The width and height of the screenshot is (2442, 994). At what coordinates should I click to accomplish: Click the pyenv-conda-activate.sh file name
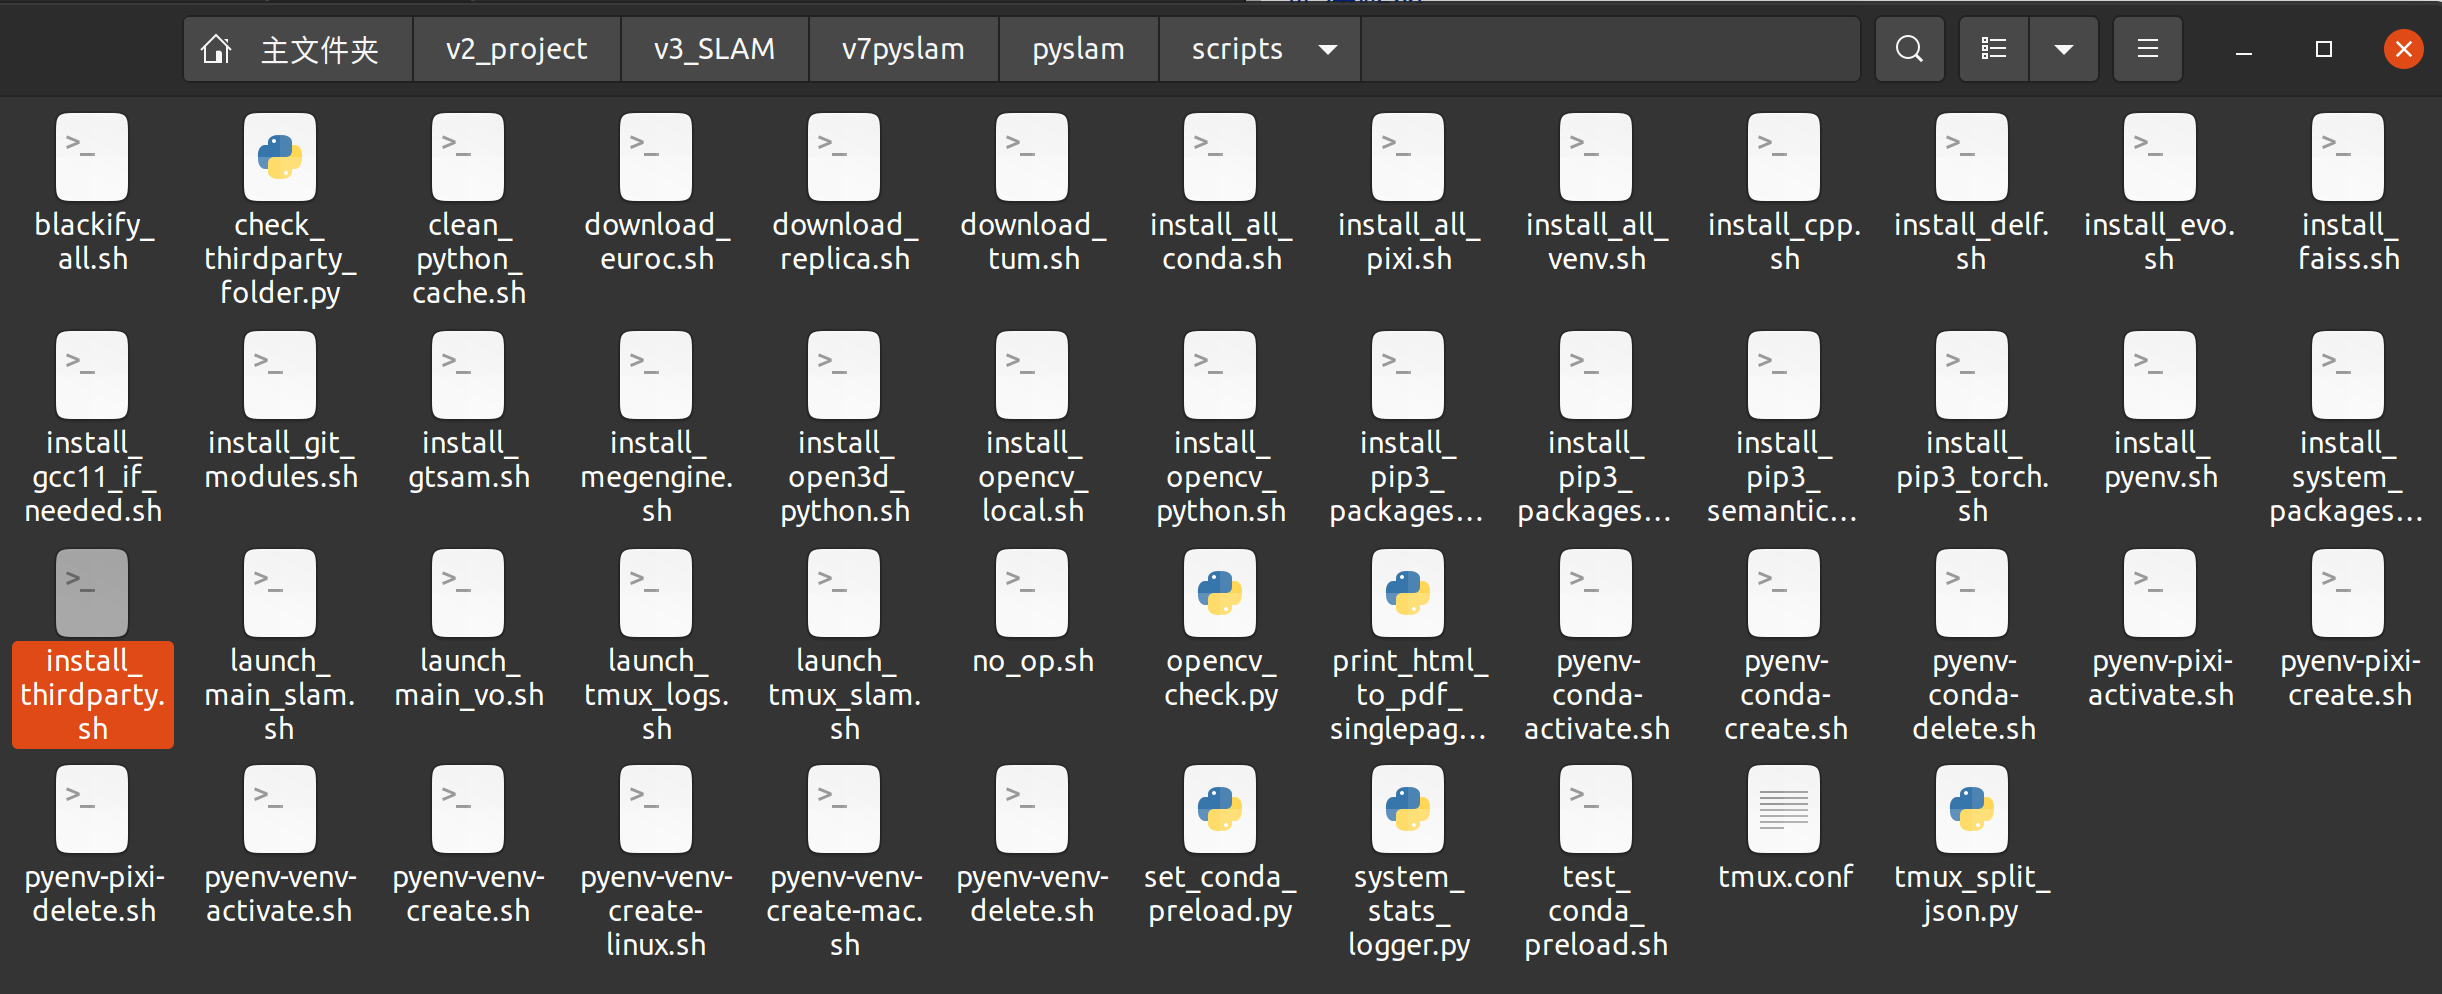pyautogui.click(x=1597, y=695)
